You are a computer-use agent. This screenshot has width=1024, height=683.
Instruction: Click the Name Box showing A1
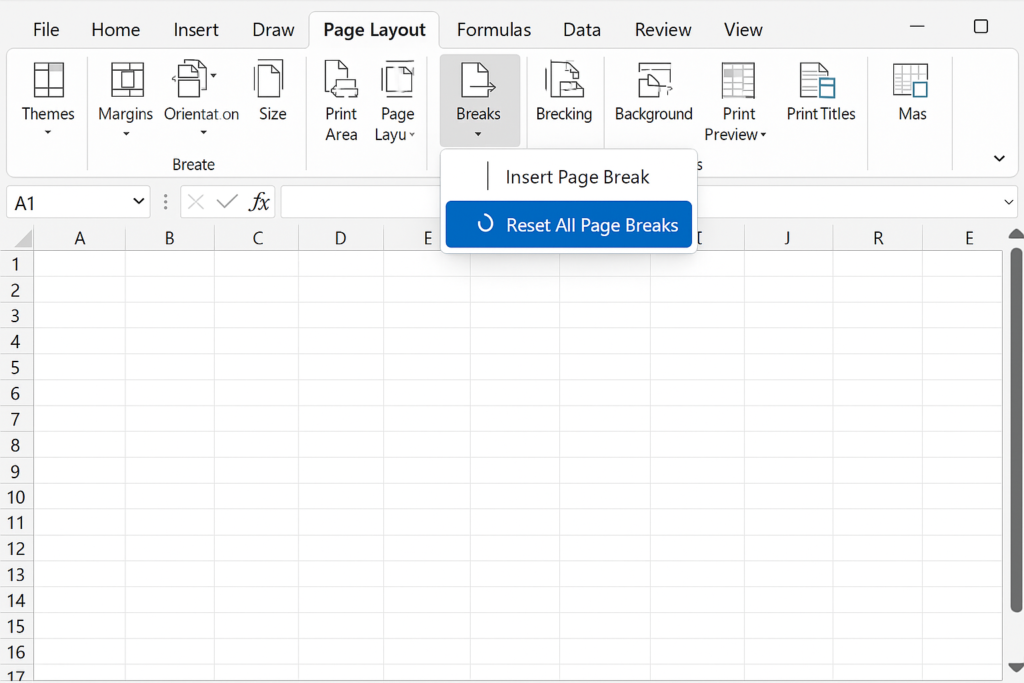[x=78, y=202]
